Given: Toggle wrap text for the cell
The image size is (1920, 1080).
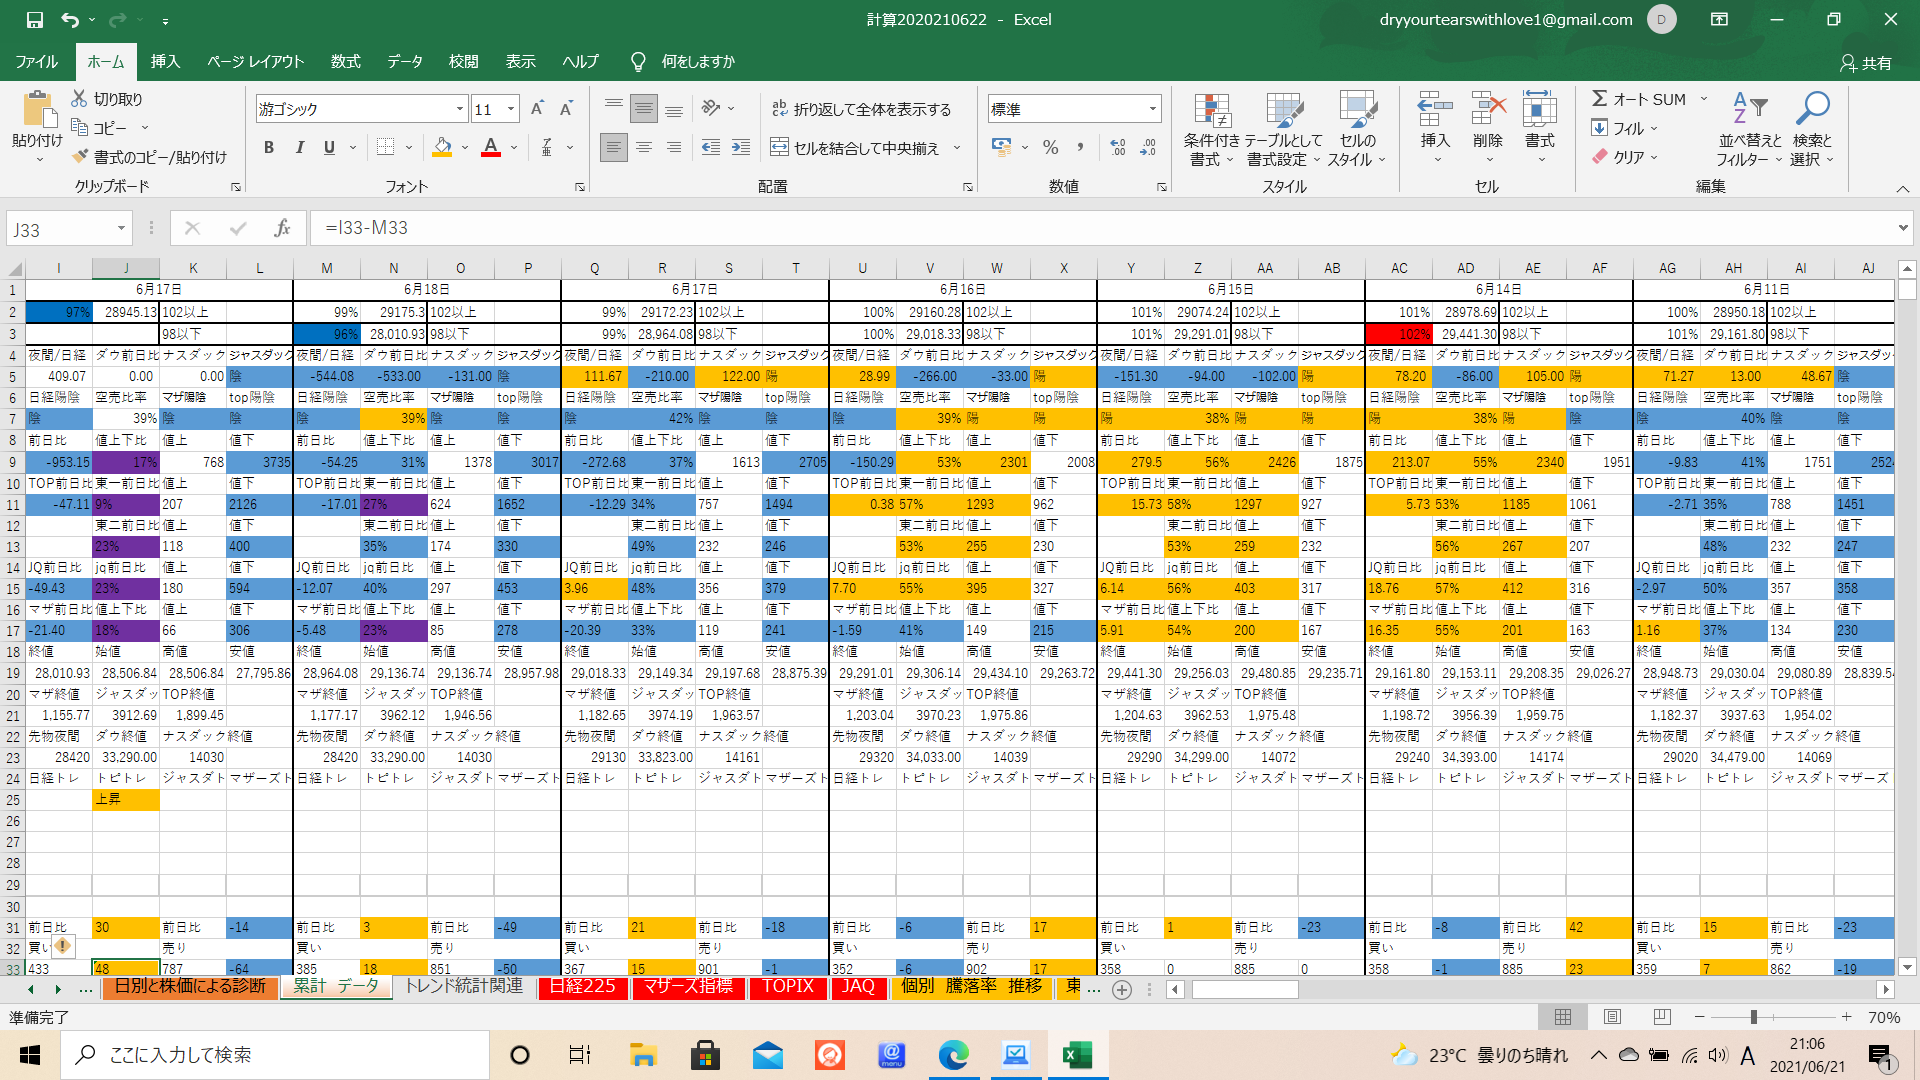Looking at the screenshot, I should point(862,109).
